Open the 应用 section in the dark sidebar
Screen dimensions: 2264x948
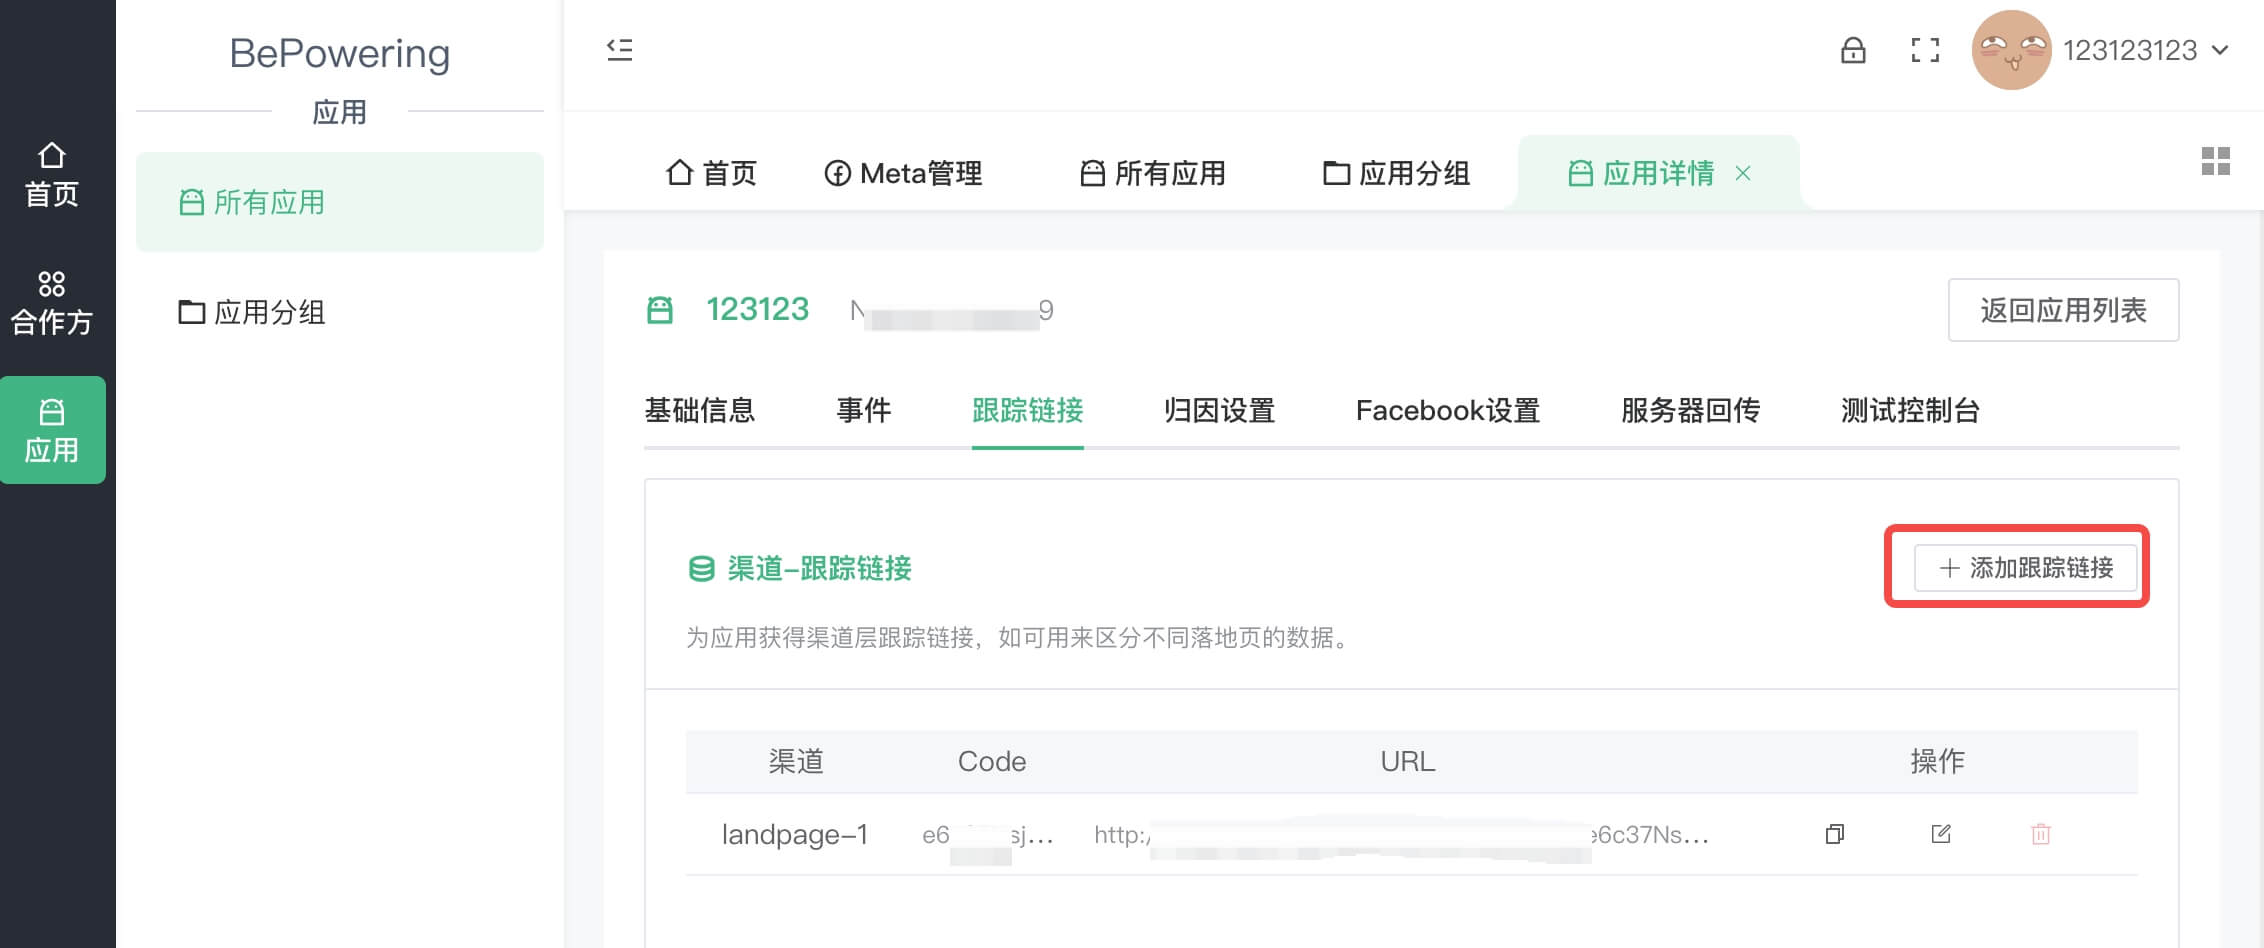pos(53,430)
